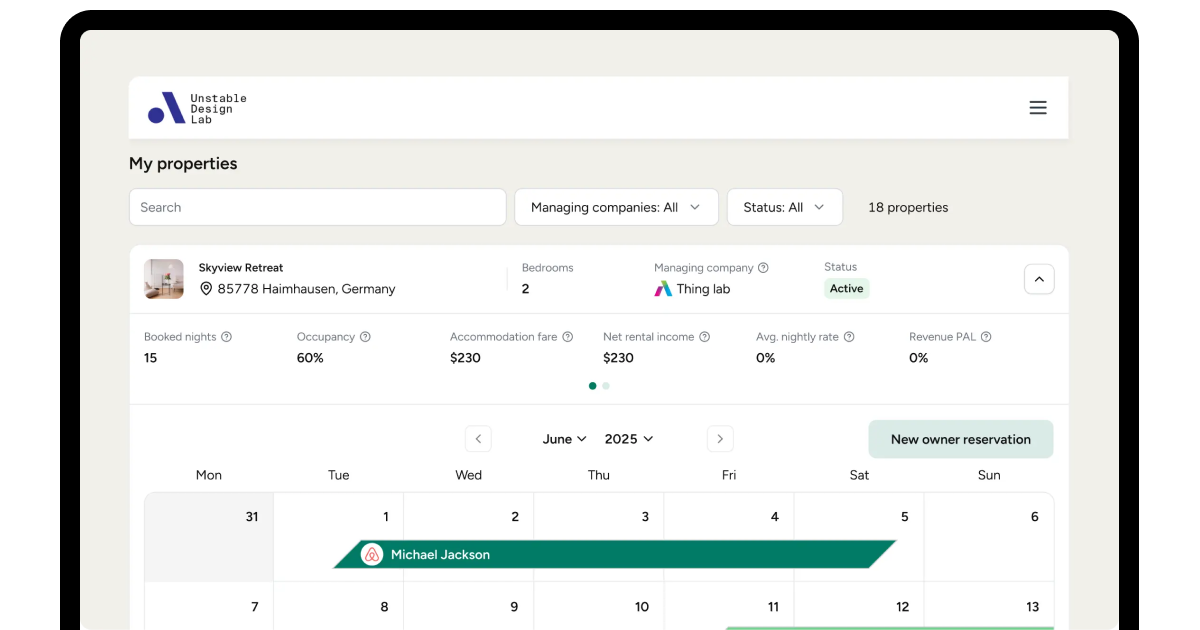Click the Search input field

click(x=317, y=207)
